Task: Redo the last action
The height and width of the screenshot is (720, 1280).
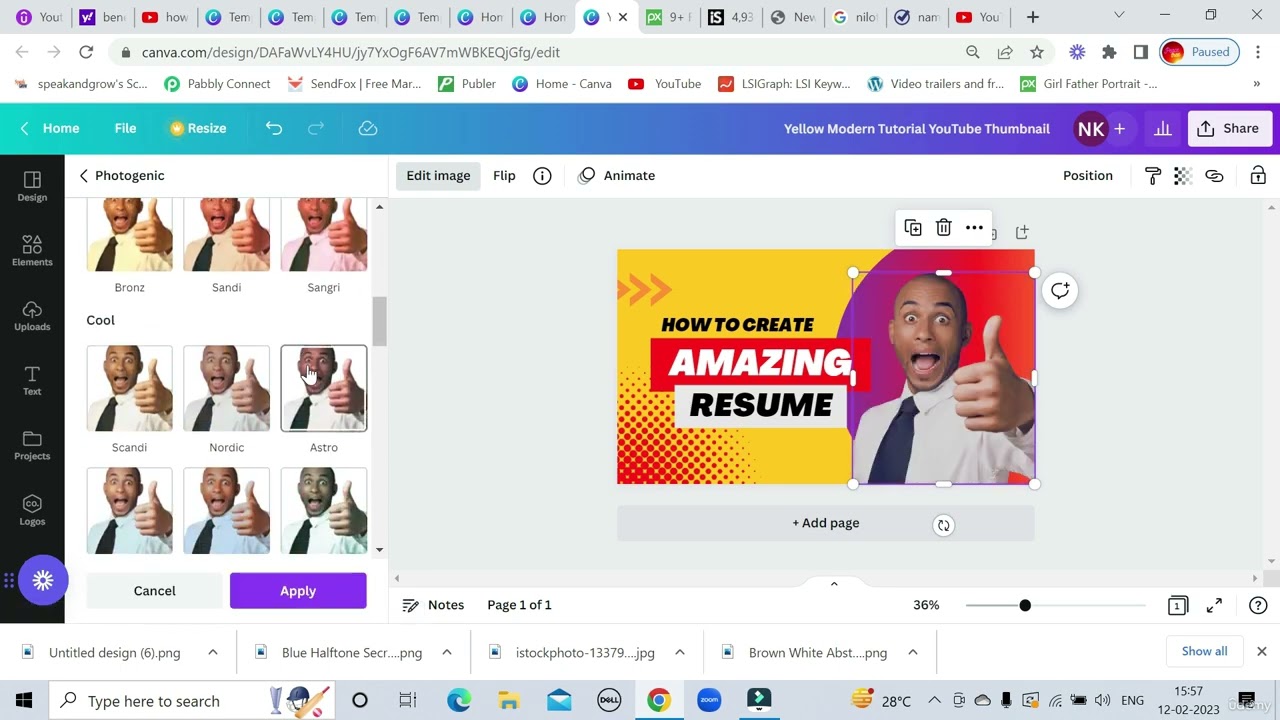Action: [x=316, y=128]
